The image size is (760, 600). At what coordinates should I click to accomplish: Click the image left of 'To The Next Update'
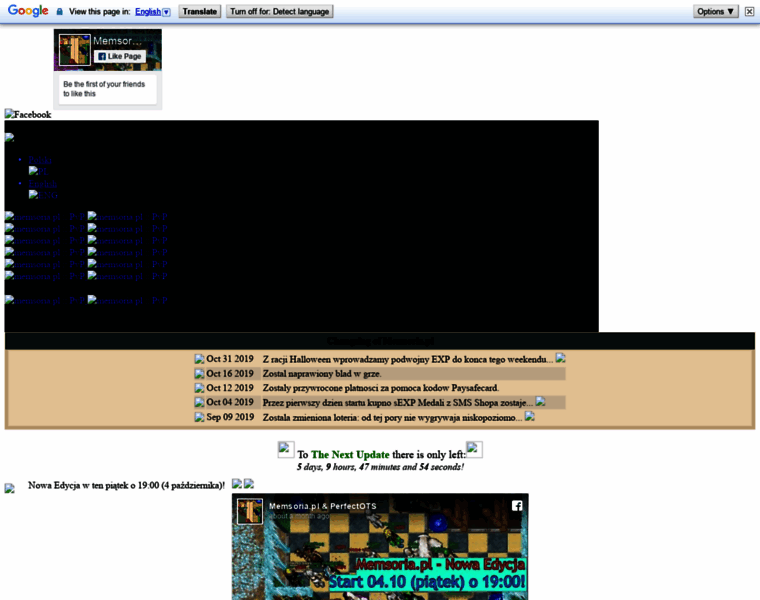click(x=286, y=449)
